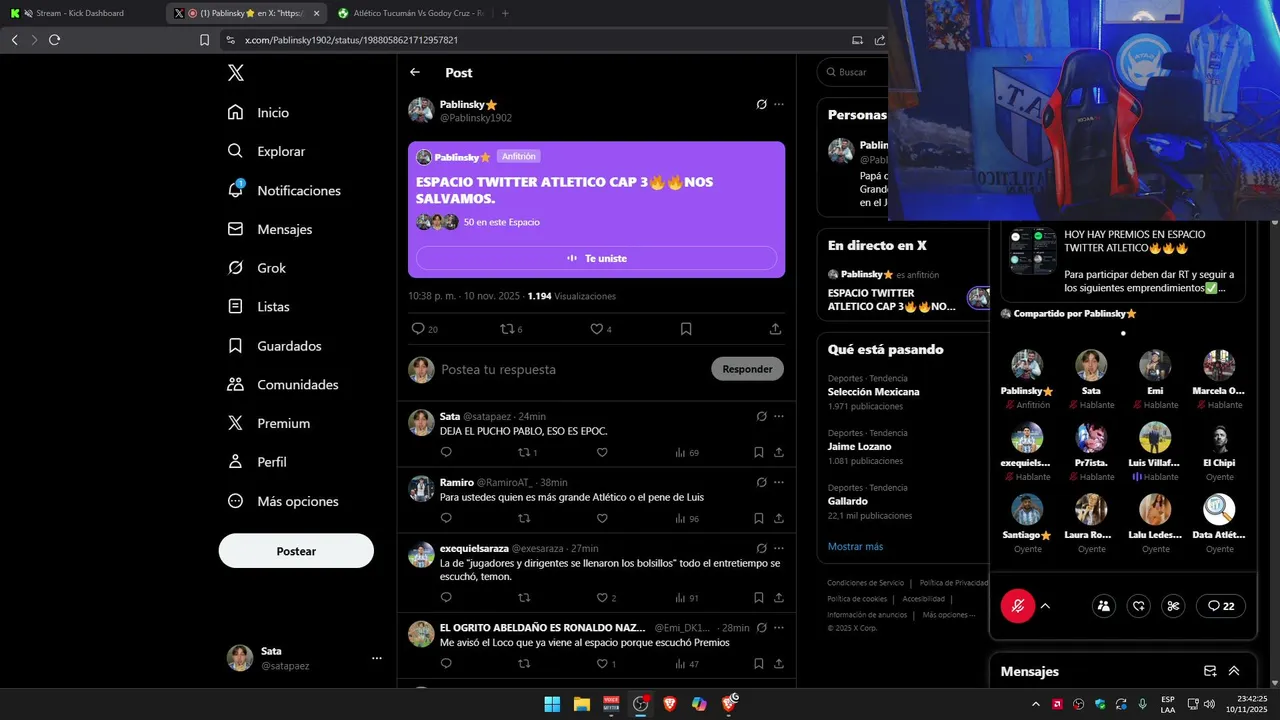The width and height of the screenshot is (1280, 720).
Task: Click Mostrar más under trends
Action: pos(855,547)
